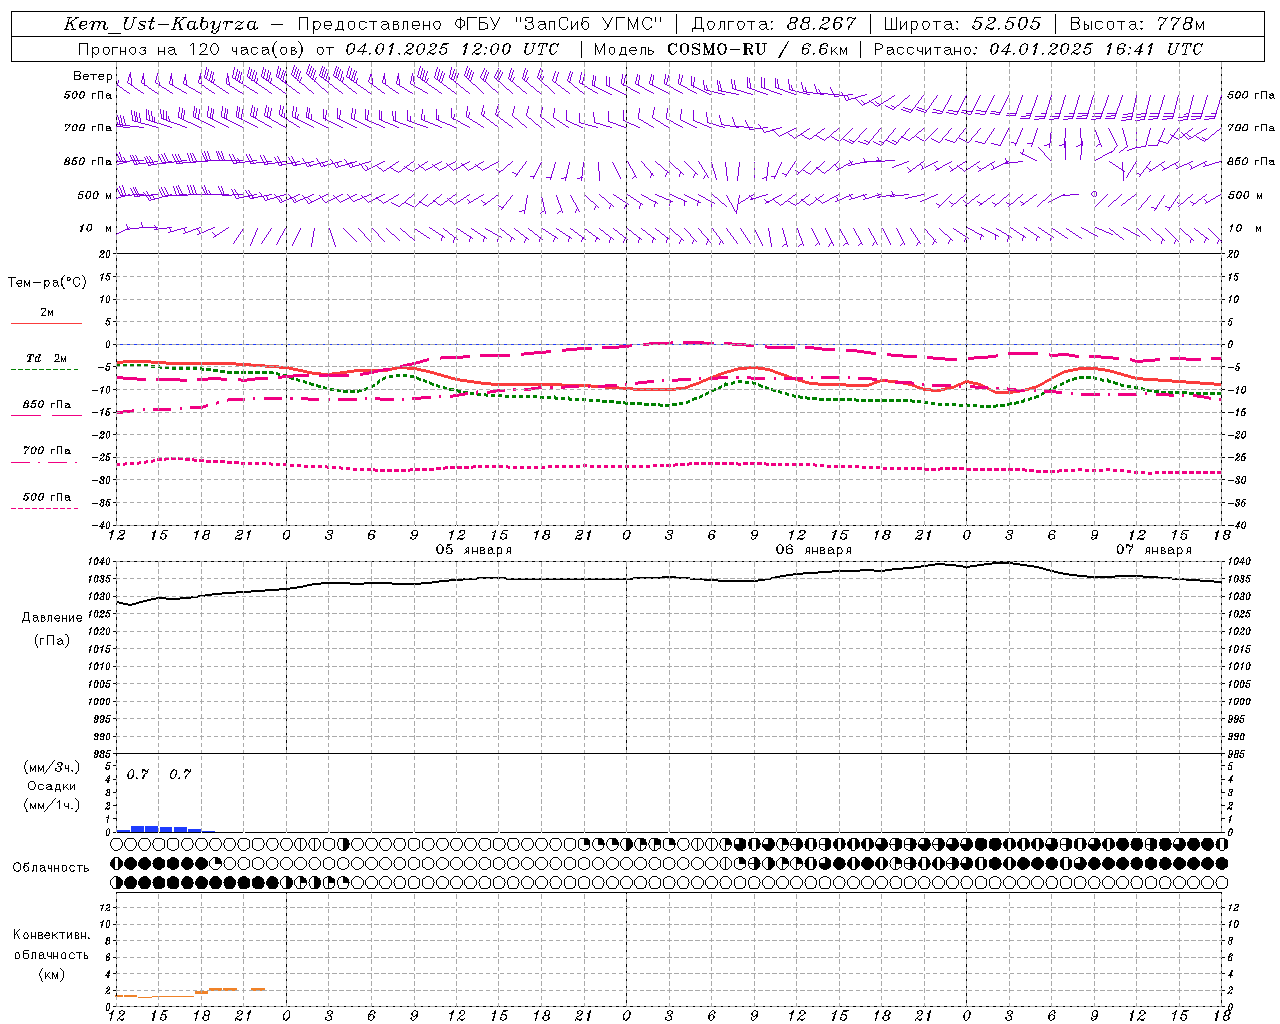Screen dimensions: 1280x1024
Task: Select the "Давление" pressure panel label
Action: point(52,618)
